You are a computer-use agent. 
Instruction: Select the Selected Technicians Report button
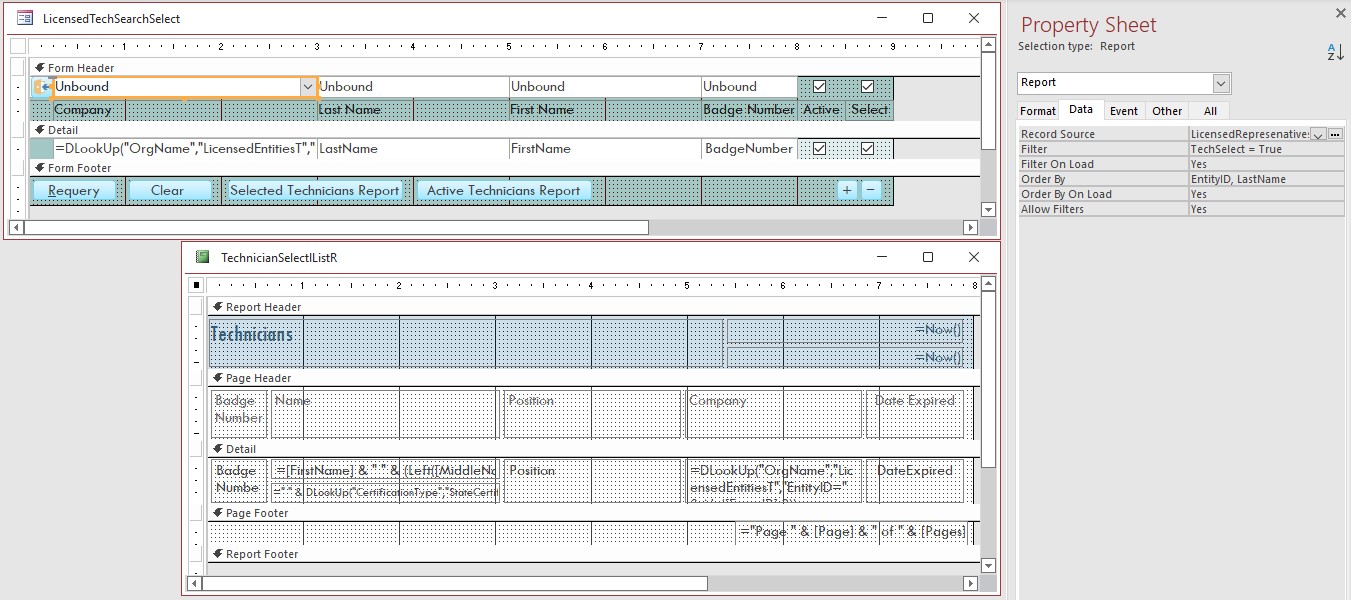(315, 190)
